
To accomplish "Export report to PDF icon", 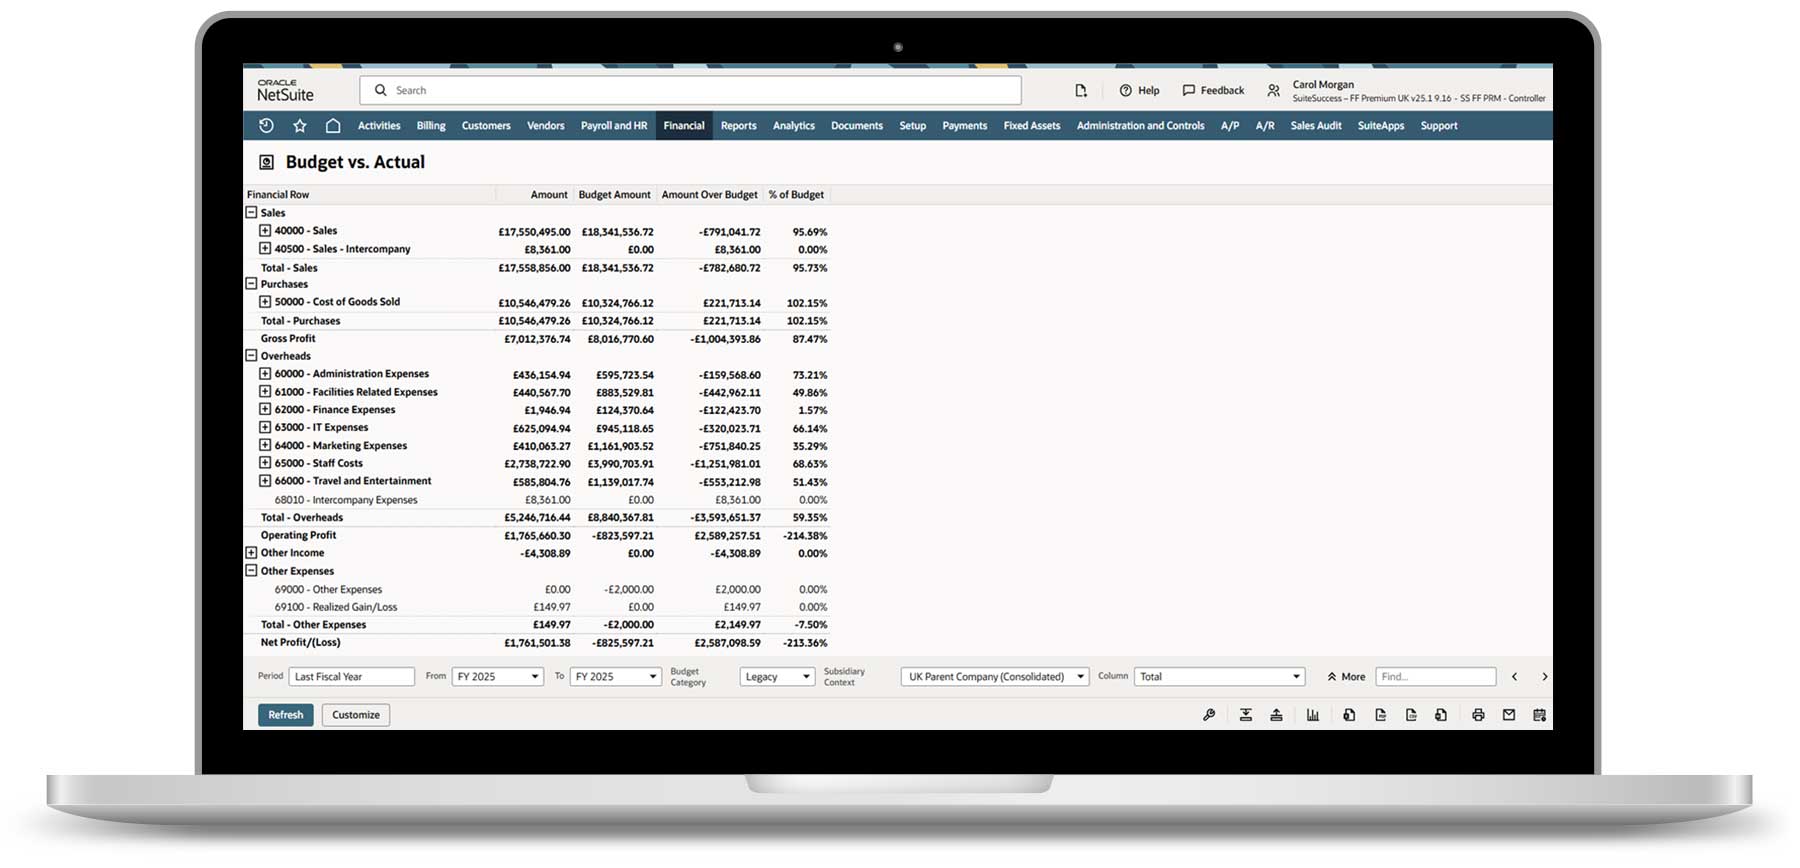I will coord(1380,715).
